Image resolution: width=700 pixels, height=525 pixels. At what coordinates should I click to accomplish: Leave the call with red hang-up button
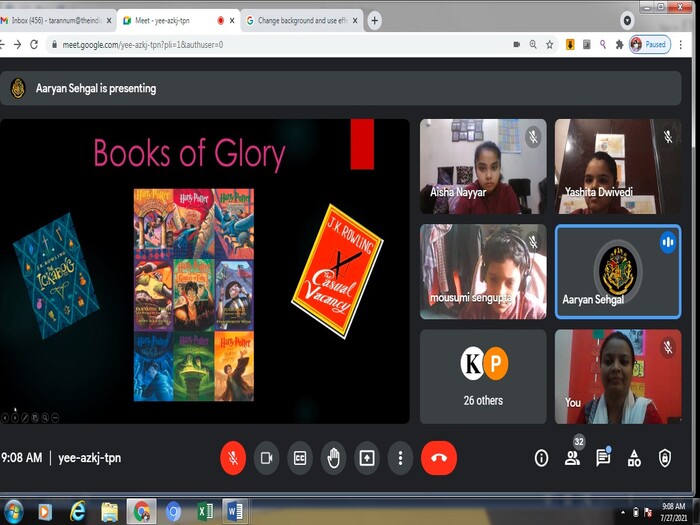[439, 458]
